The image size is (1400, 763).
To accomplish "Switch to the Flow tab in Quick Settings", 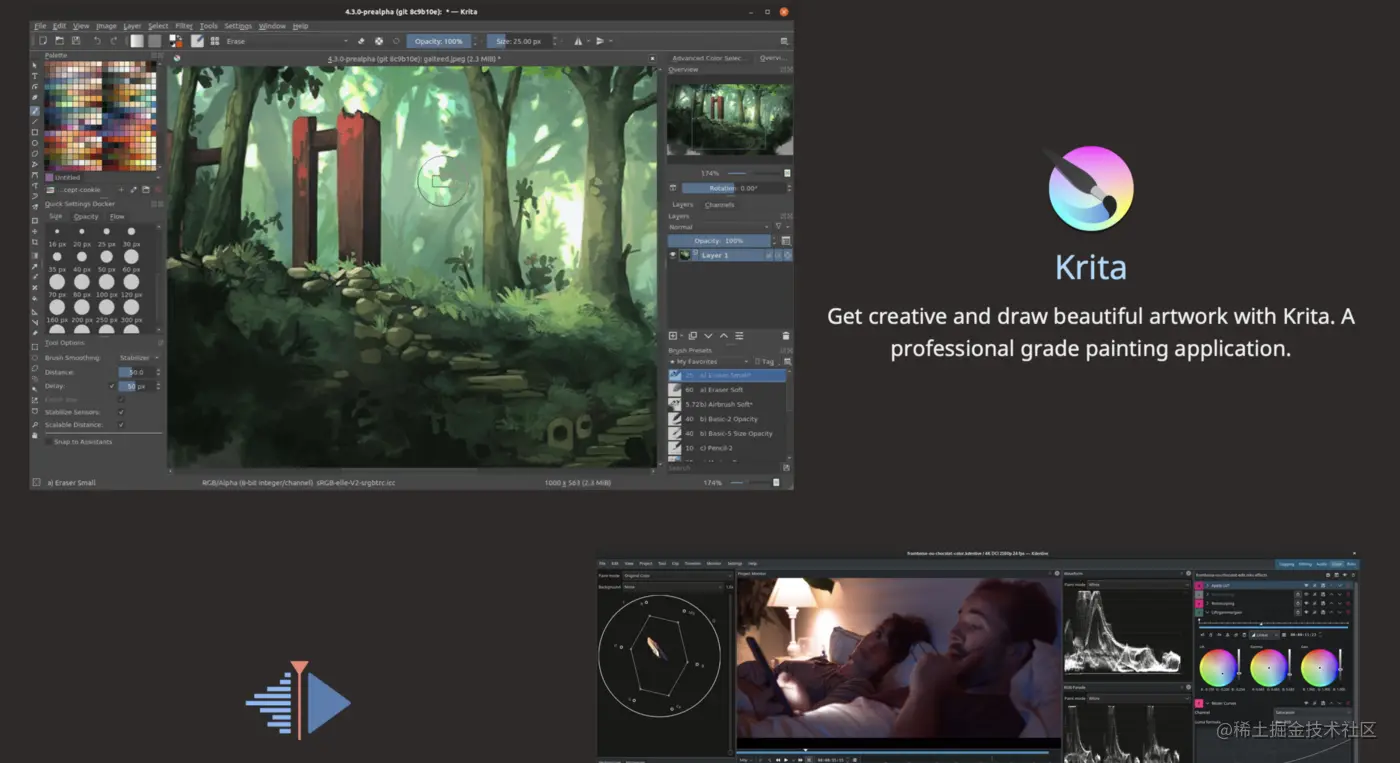I will pos(117,217).
